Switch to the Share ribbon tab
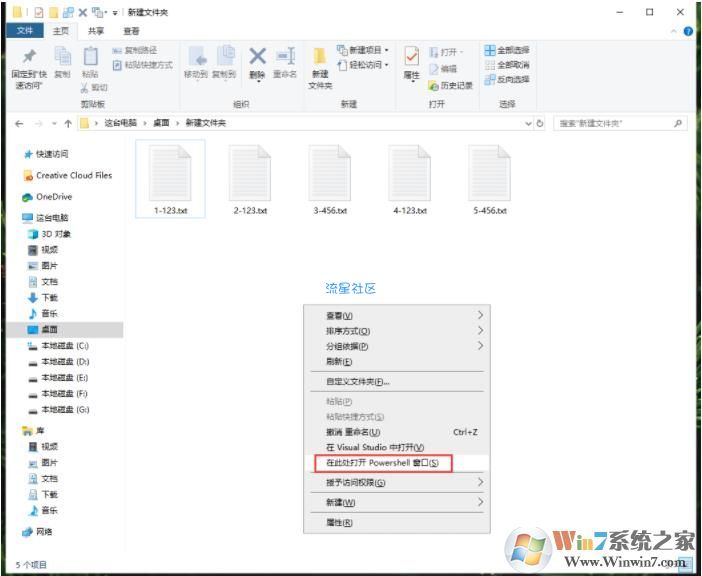 point(96,31)
